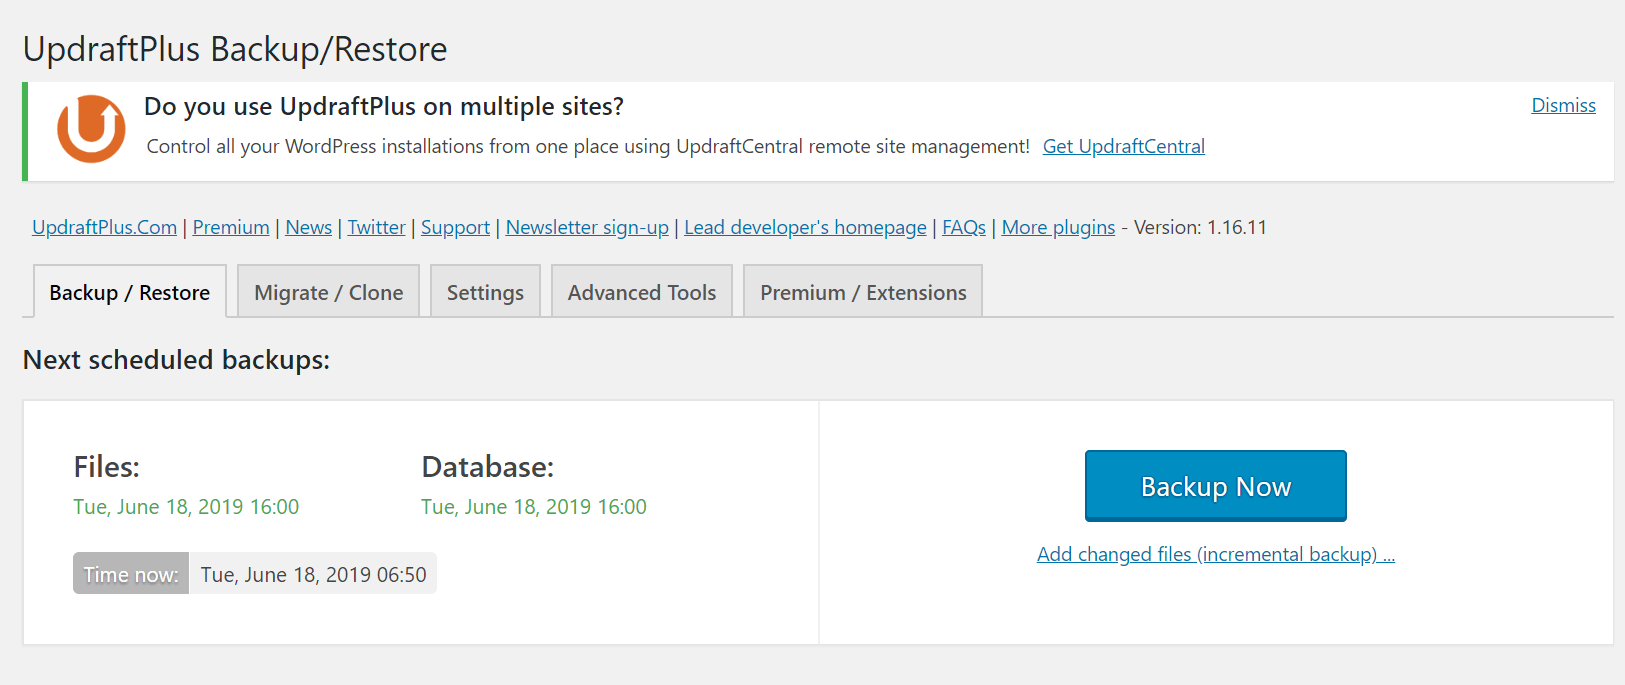The height and width of the screenshot is (685, 1625).
Task: Open the Premium link in header links
Action: pyautogui.click(x=231, y=227)
